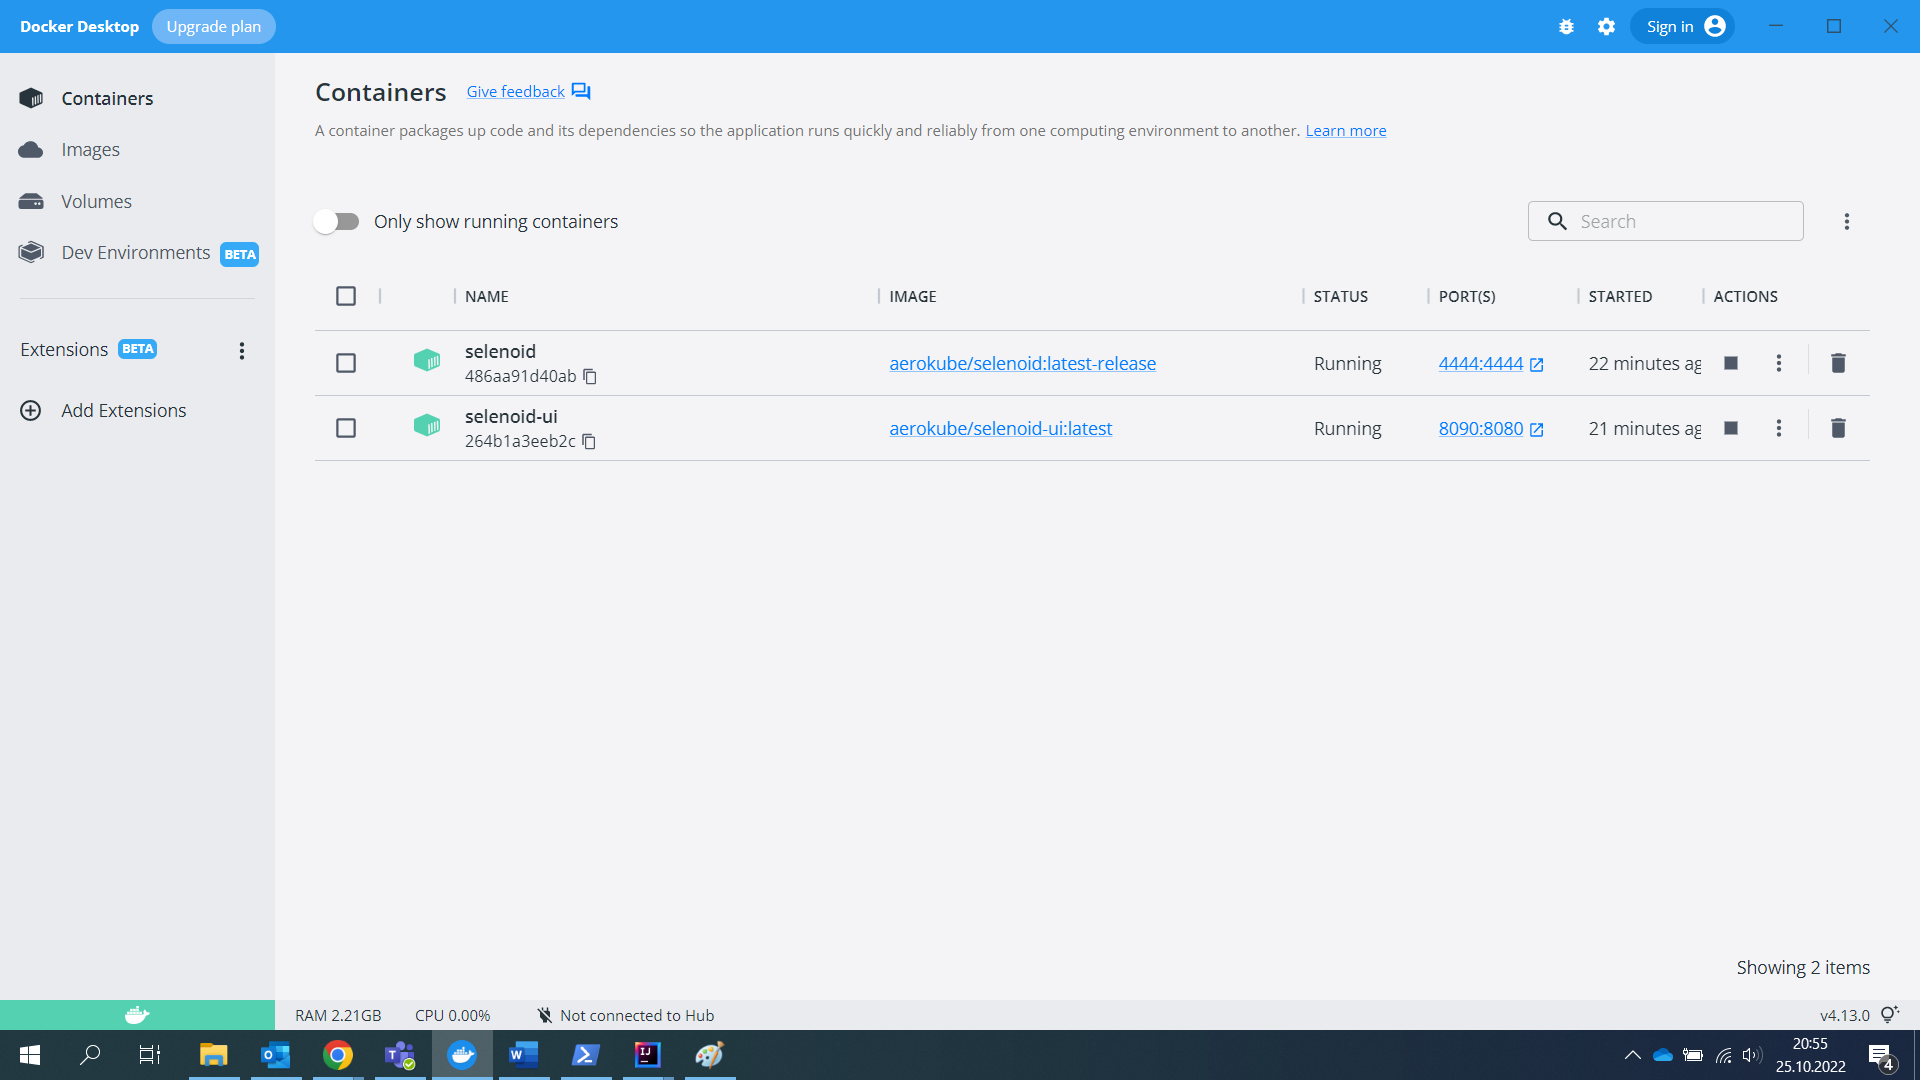Click the tips lightbulb icon

pos(1889,1014)
